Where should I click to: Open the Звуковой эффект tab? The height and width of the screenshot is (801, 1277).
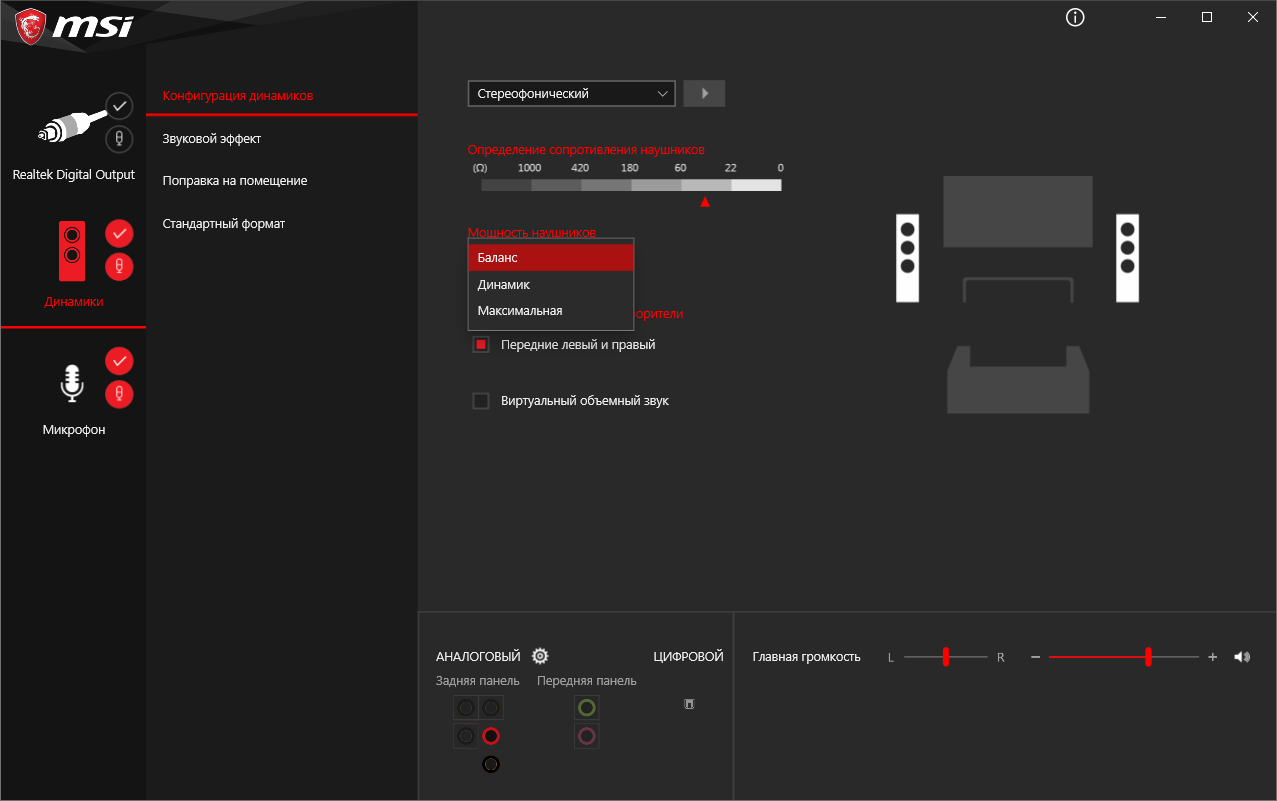click(212, 138)
